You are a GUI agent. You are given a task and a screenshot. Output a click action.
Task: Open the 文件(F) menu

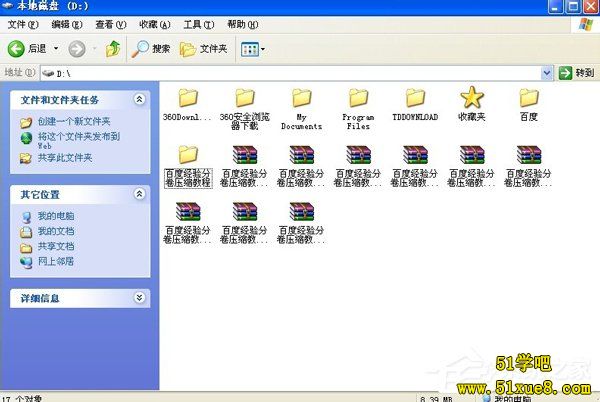(x=22, y=23)
